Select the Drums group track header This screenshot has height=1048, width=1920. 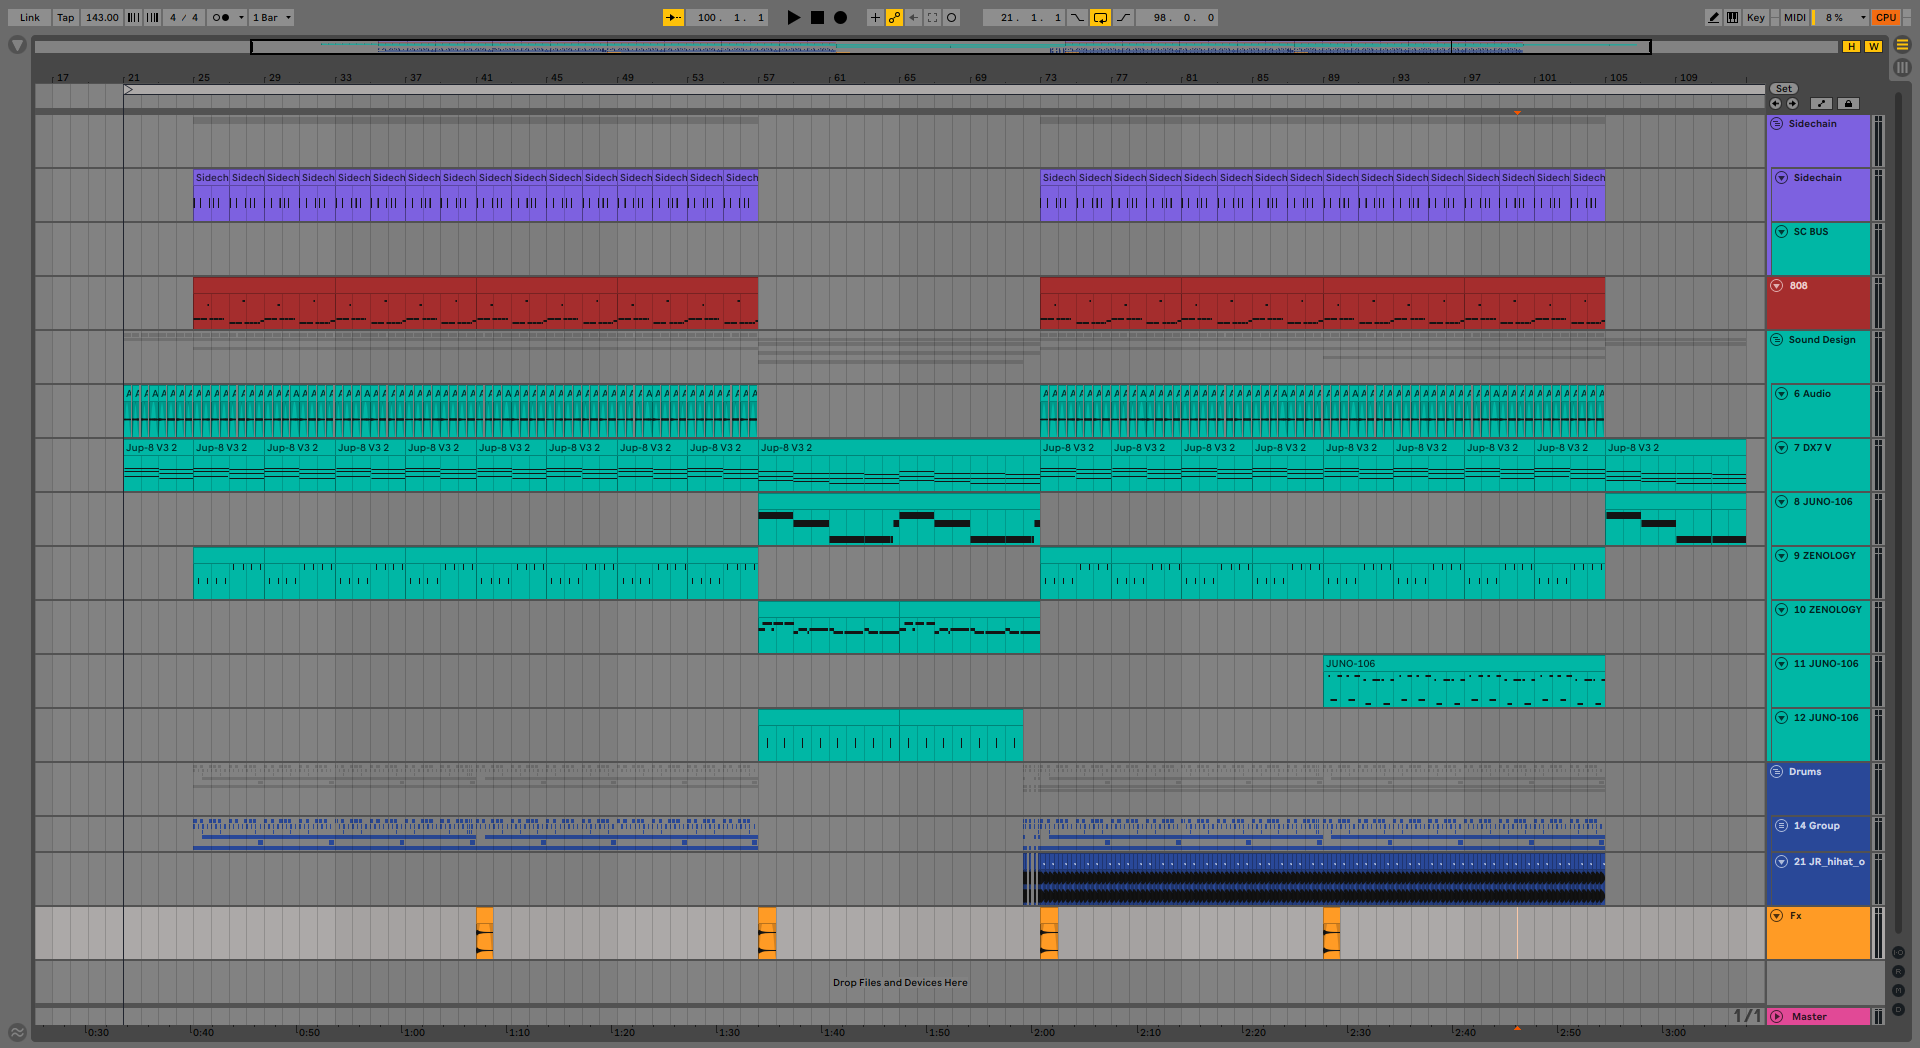click(1818, 788)
